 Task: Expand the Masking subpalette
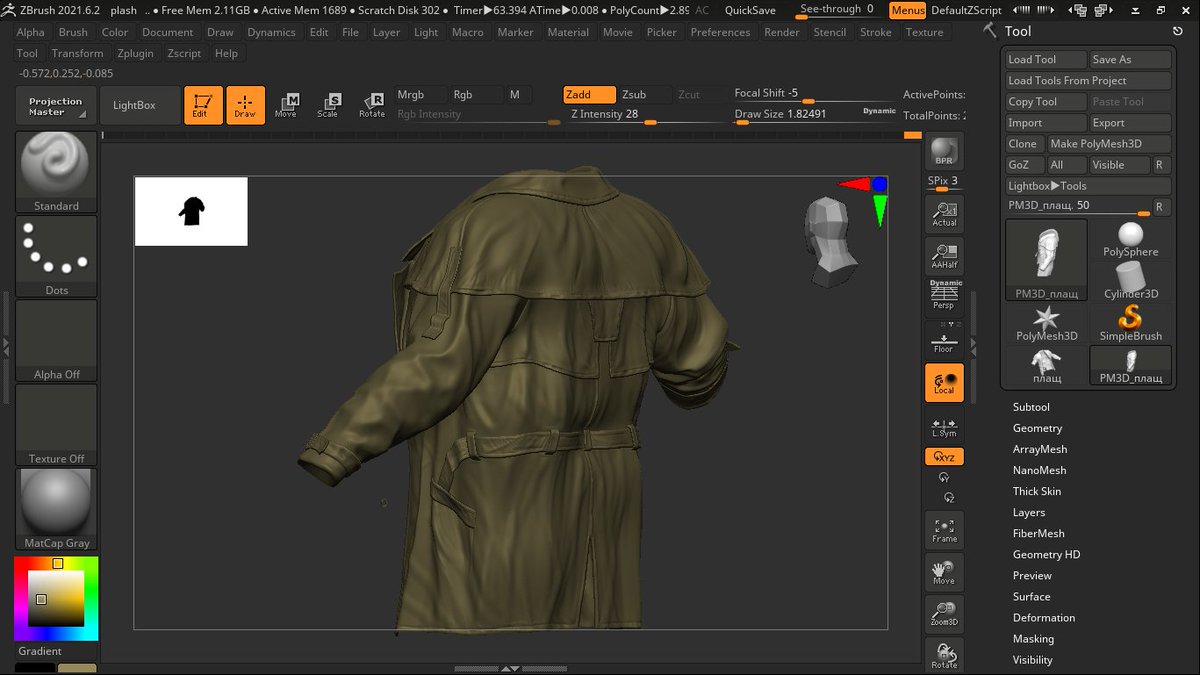[1034, 638]
